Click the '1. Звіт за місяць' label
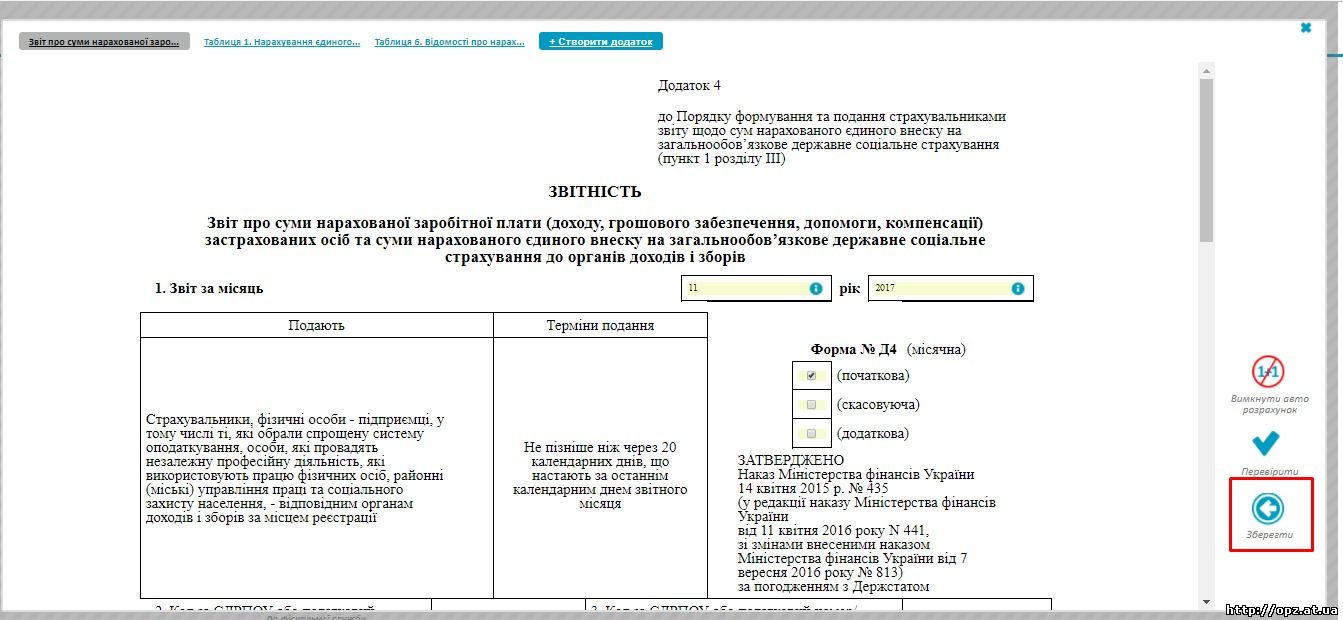The image size is (1343, 620). point(209,288)
